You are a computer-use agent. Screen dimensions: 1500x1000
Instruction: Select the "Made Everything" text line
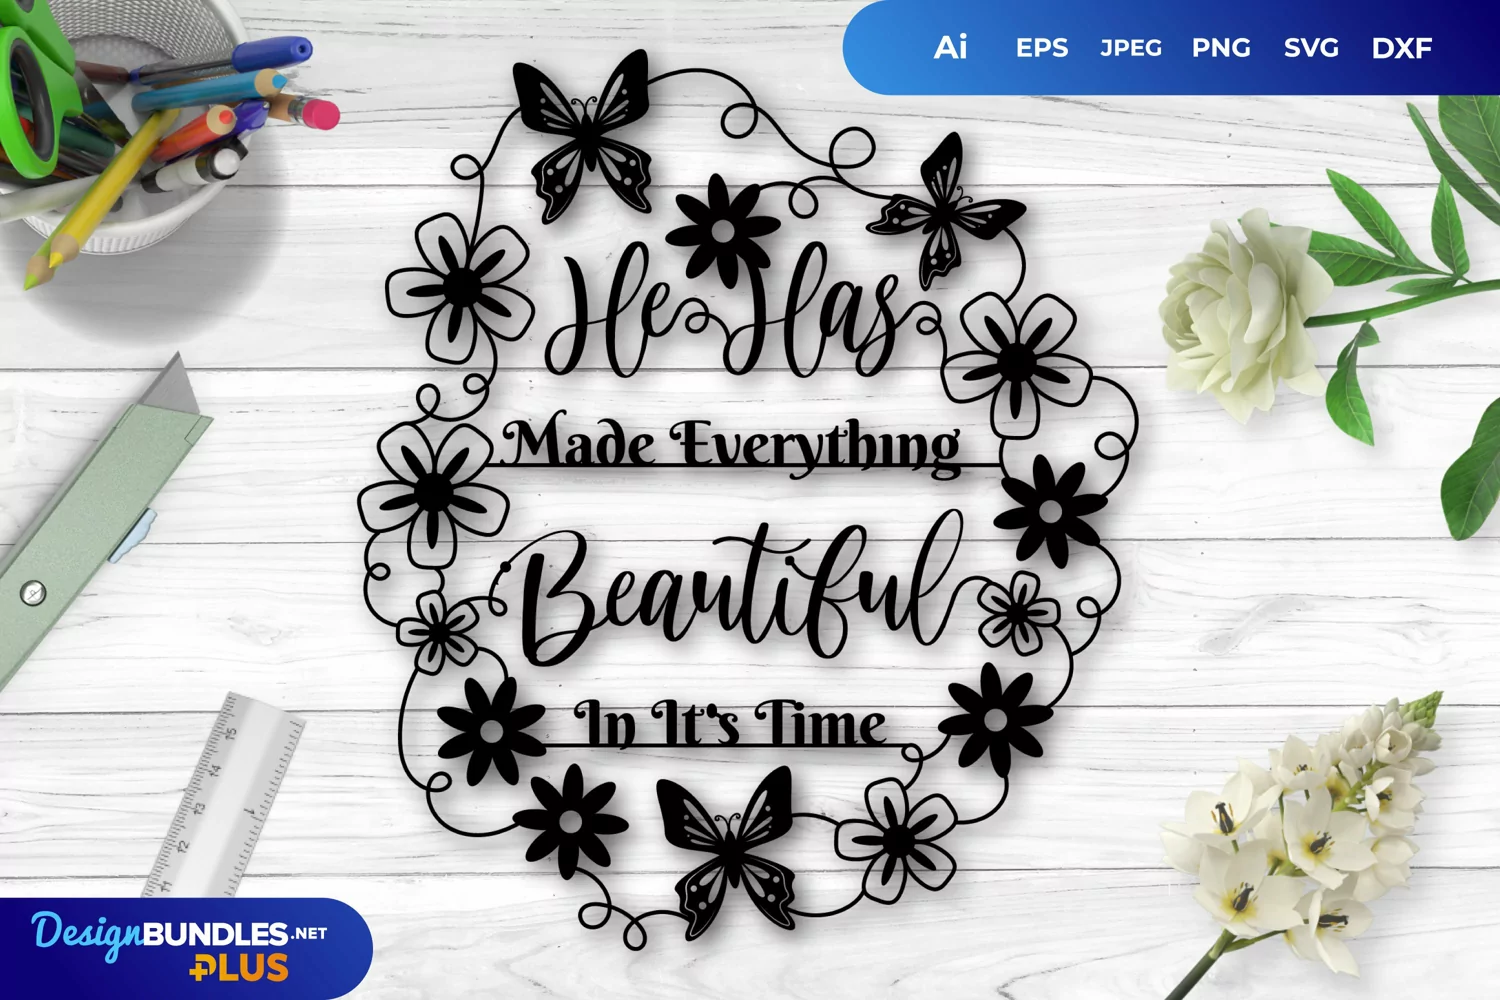pos(732,445)
